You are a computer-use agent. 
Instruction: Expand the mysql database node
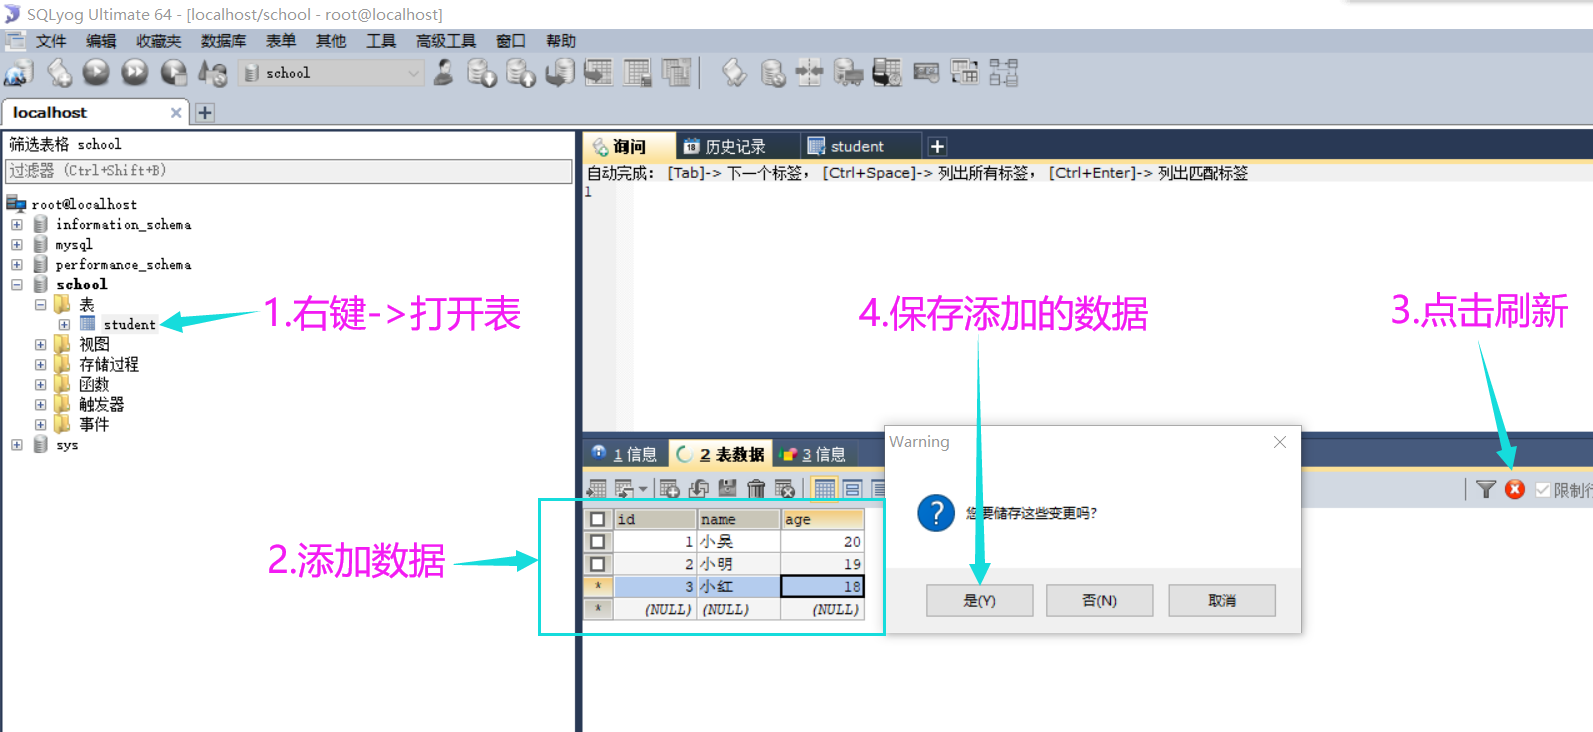click(x=17, y=245)
